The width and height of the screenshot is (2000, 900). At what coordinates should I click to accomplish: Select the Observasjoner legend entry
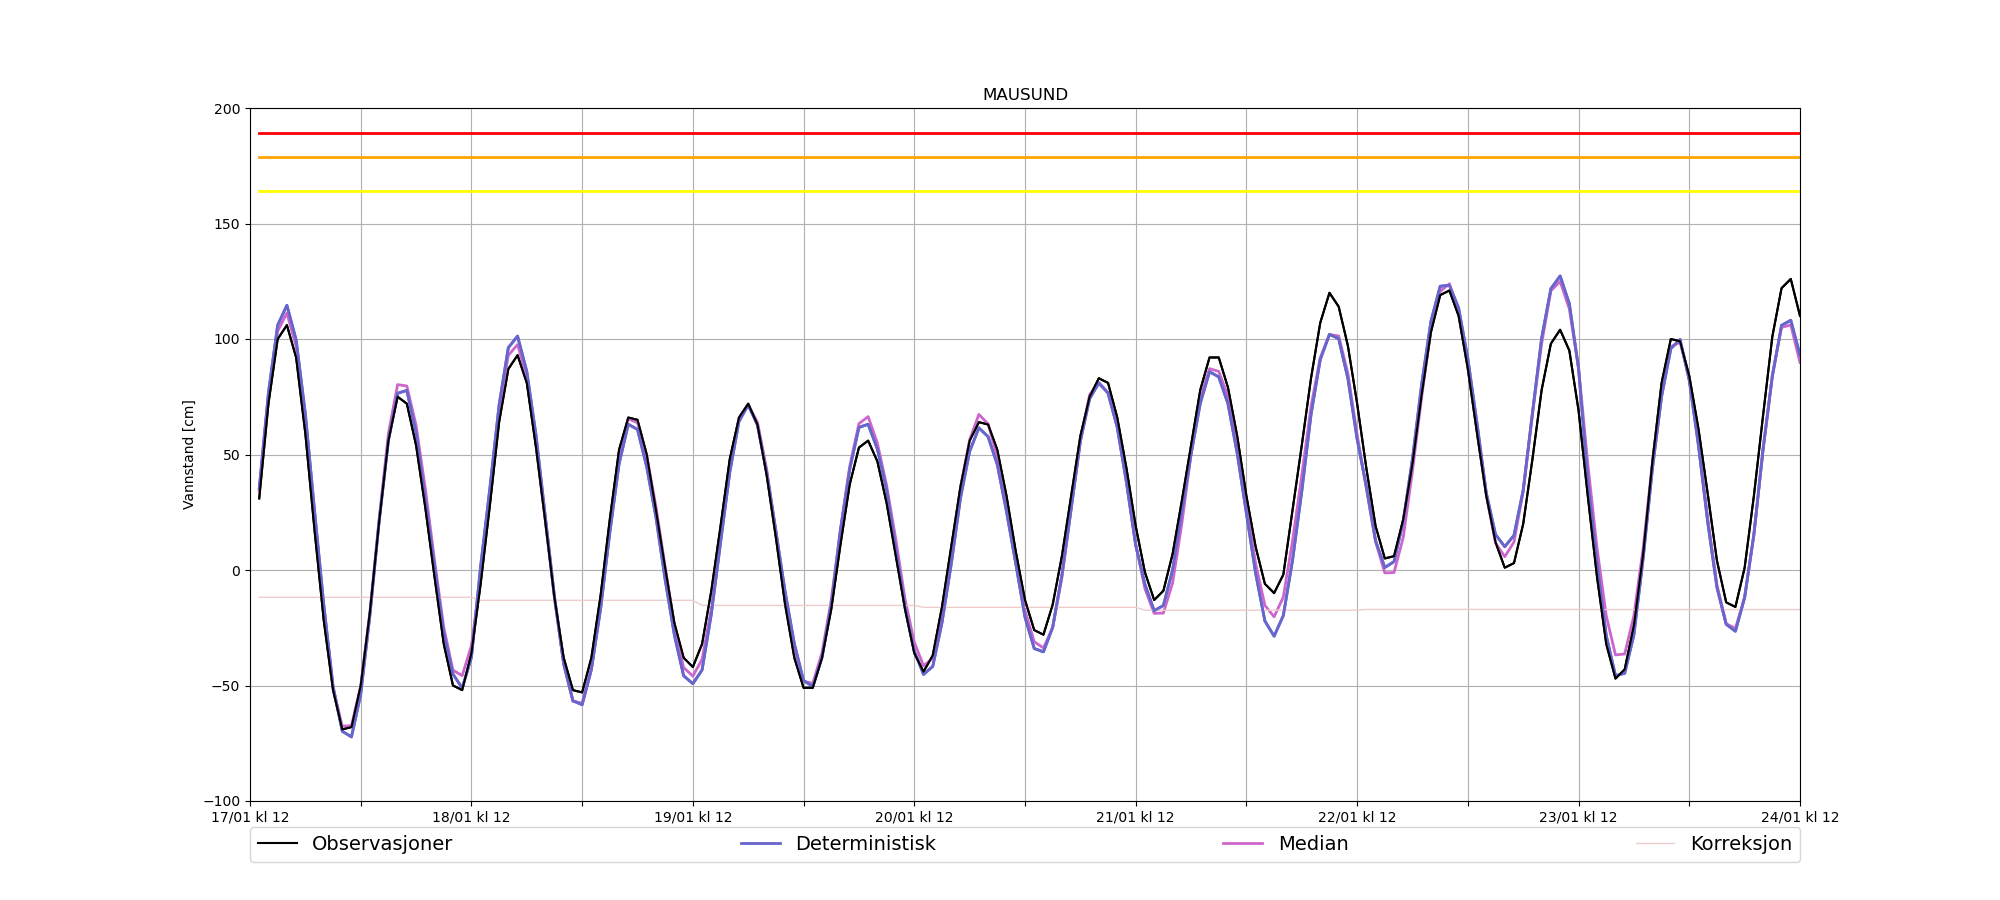[355, 844]
